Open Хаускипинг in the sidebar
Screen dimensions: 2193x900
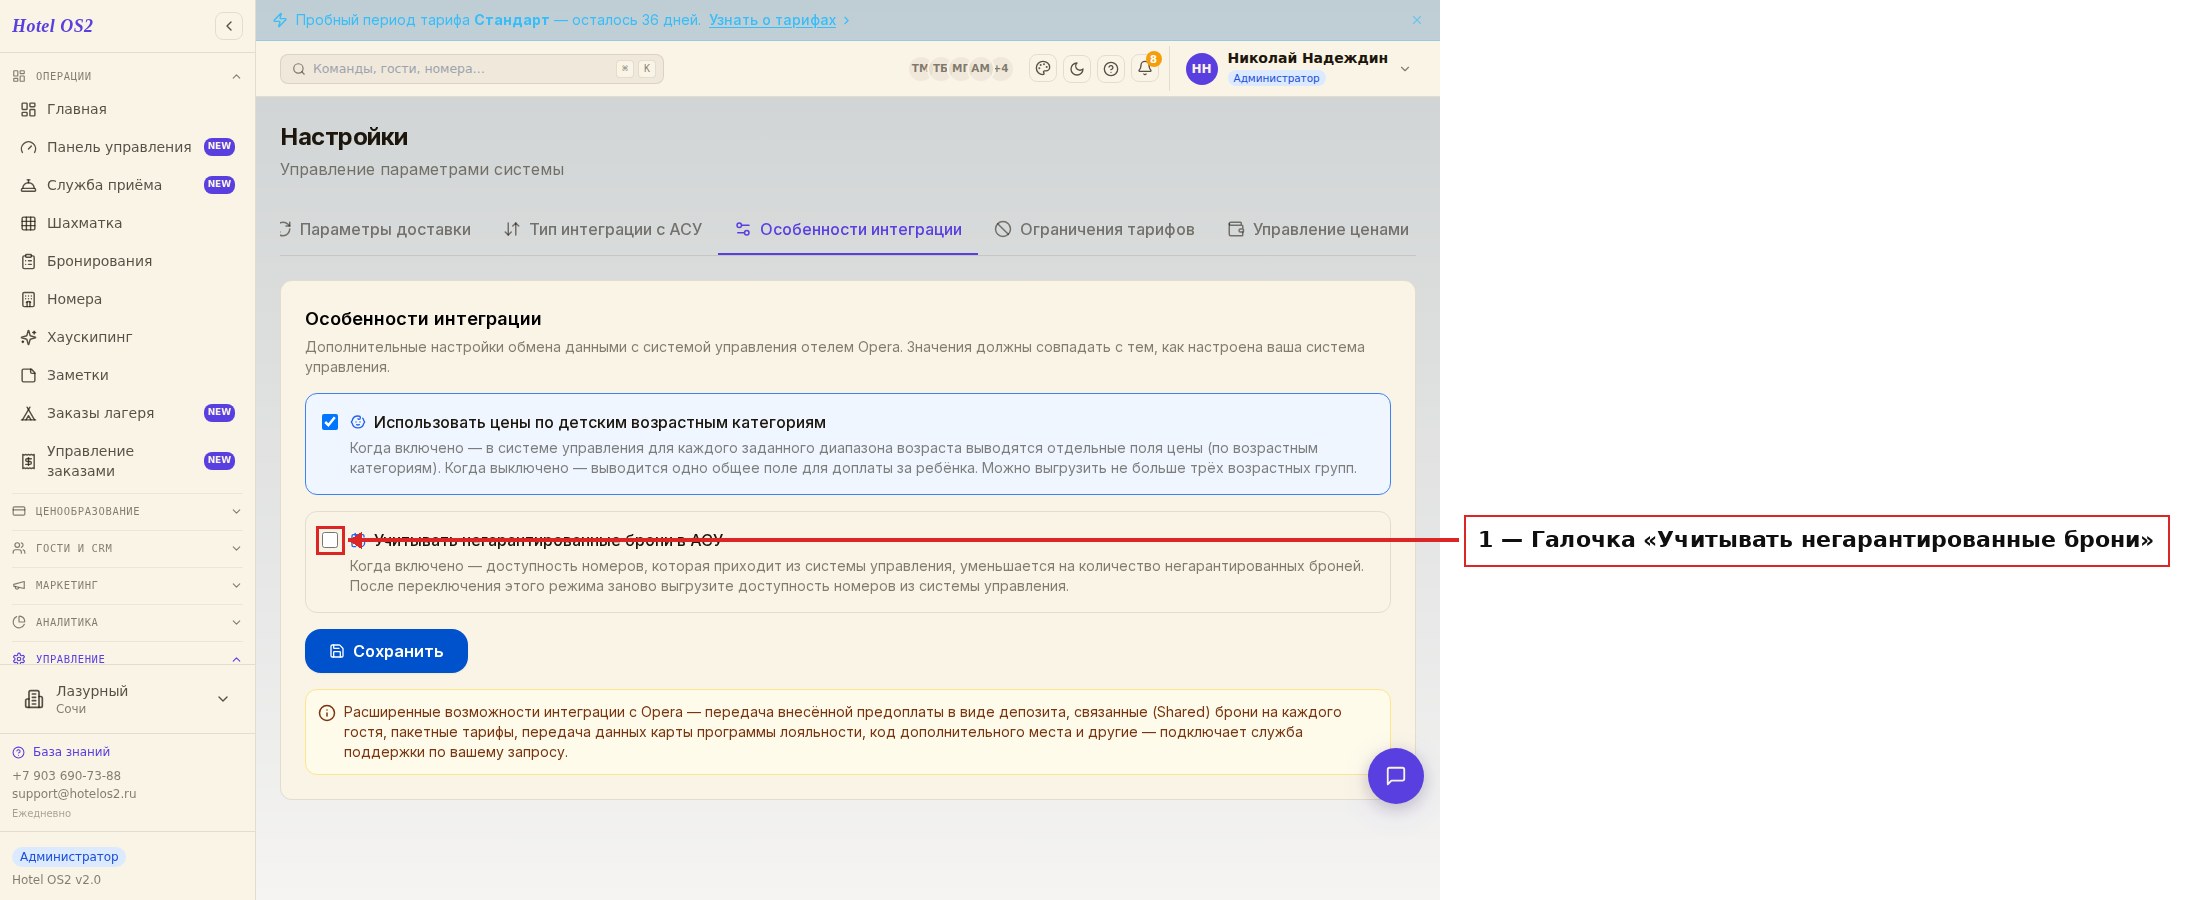(x=127, y=337)
